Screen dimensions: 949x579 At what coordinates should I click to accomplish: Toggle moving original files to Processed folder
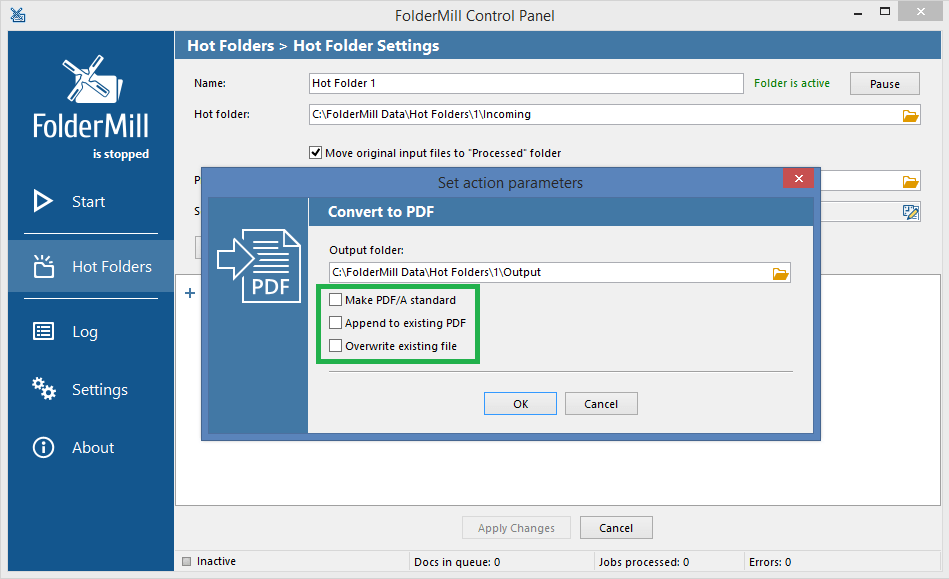pyautogui.click(x=316, y=152)
